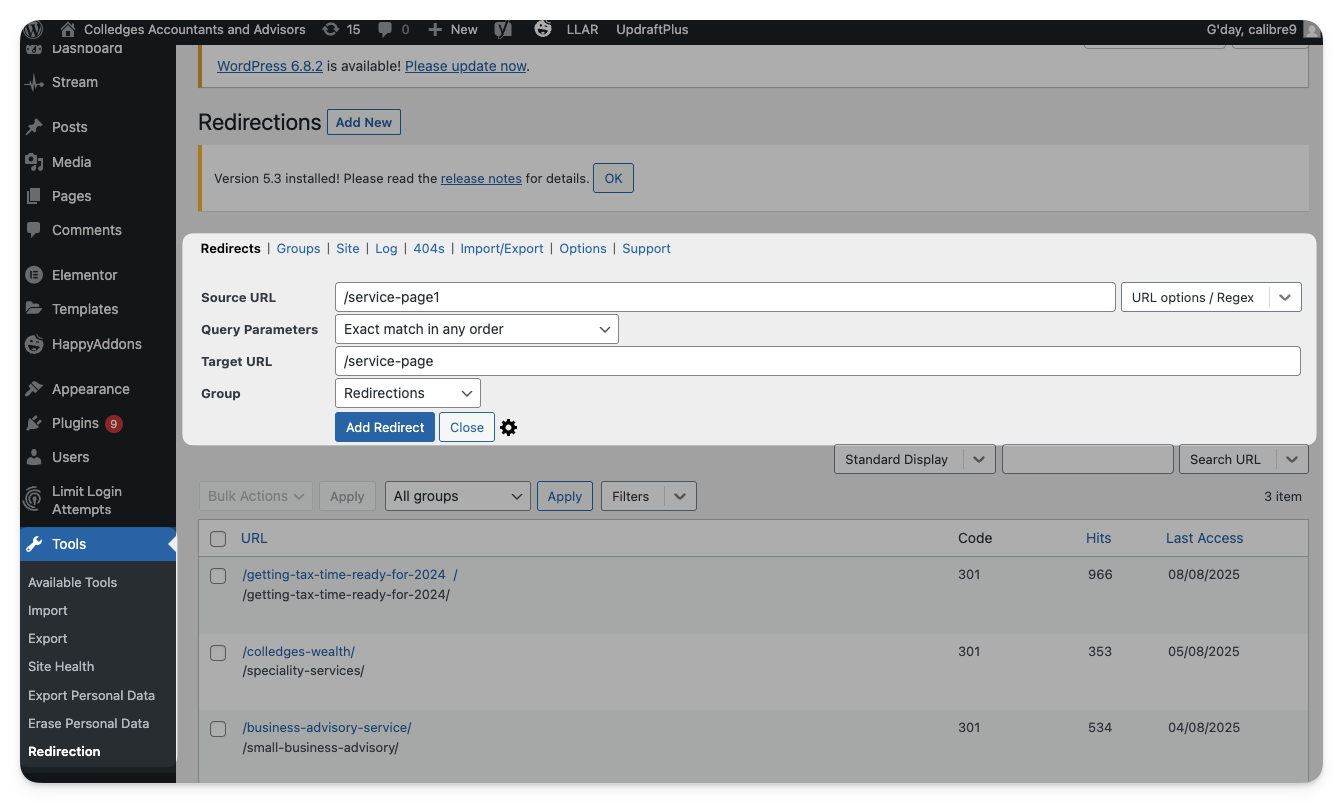1343x803 pixels.
Task: Open the release notes link
Action: pyautogui.click(x=481, y=179)
